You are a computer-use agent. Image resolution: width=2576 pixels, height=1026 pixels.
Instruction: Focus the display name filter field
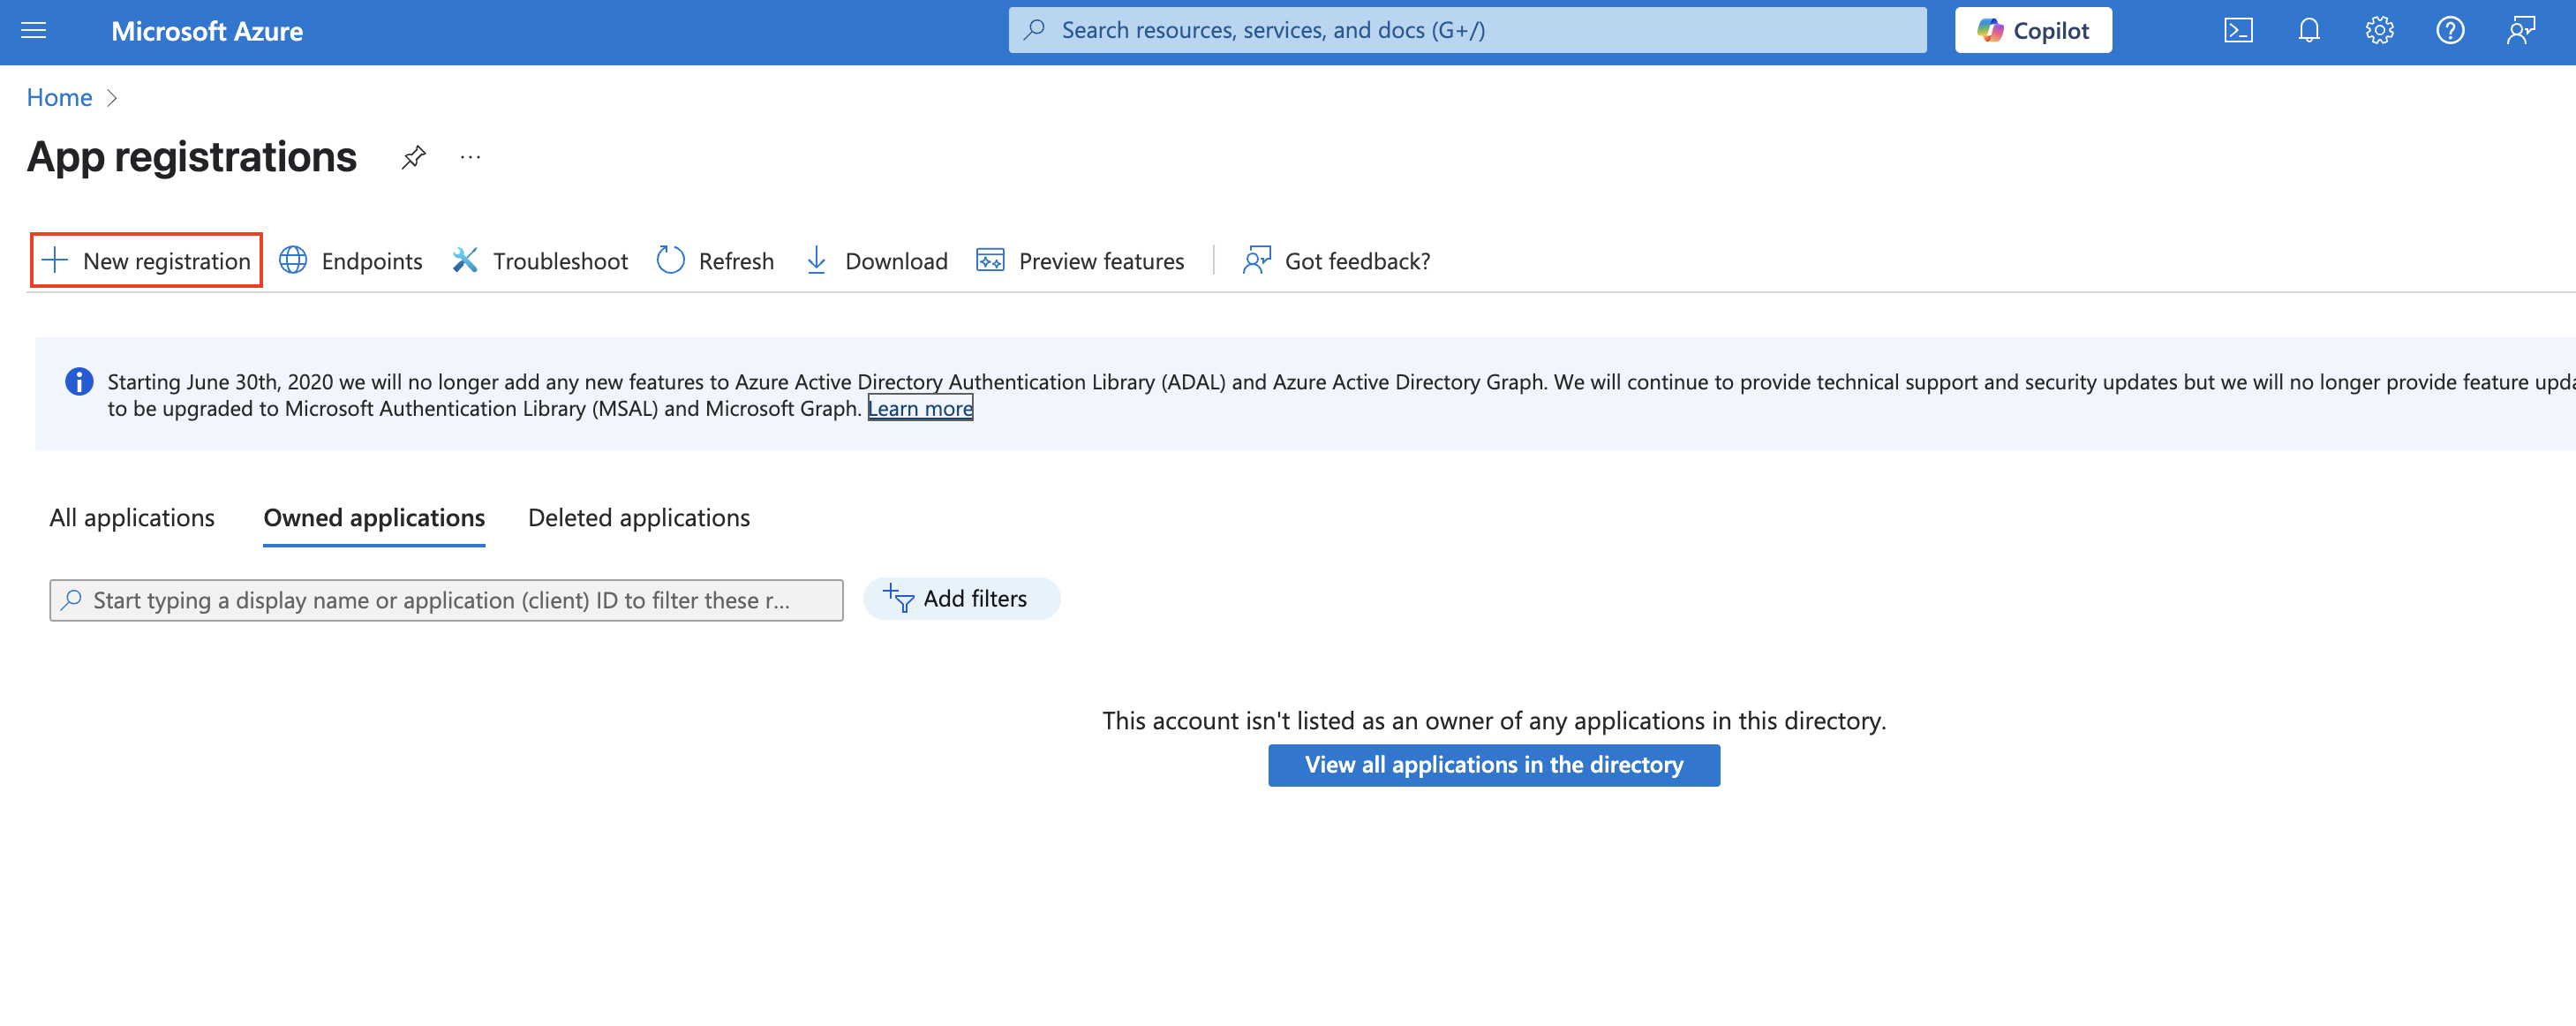[446, 600]
